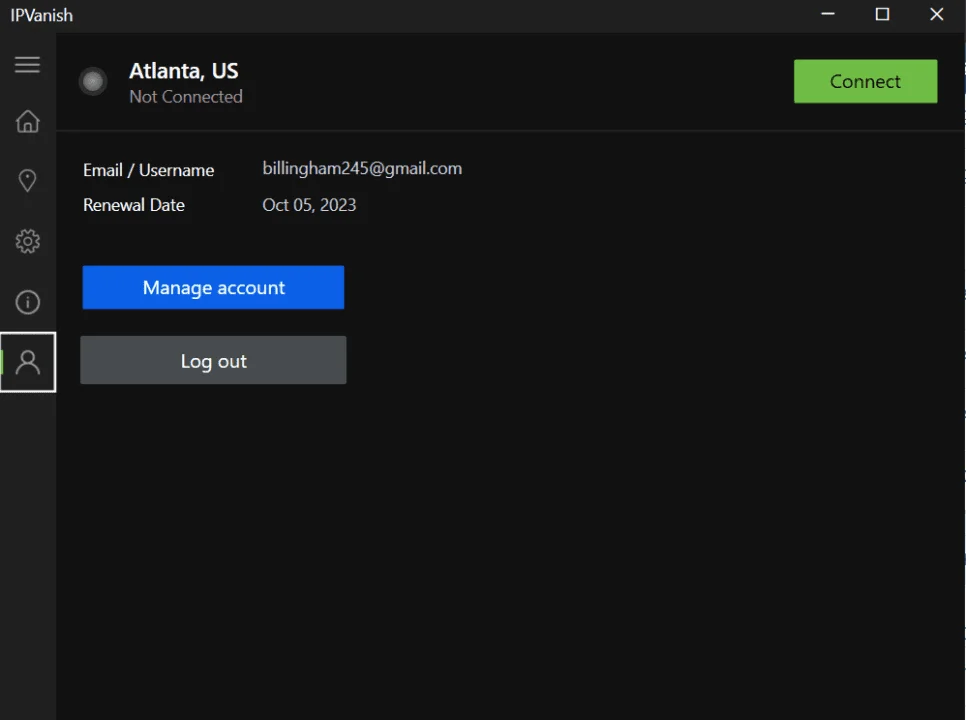Click the Log out button
The height and width of the screenshot is (720, 966).
213,360
